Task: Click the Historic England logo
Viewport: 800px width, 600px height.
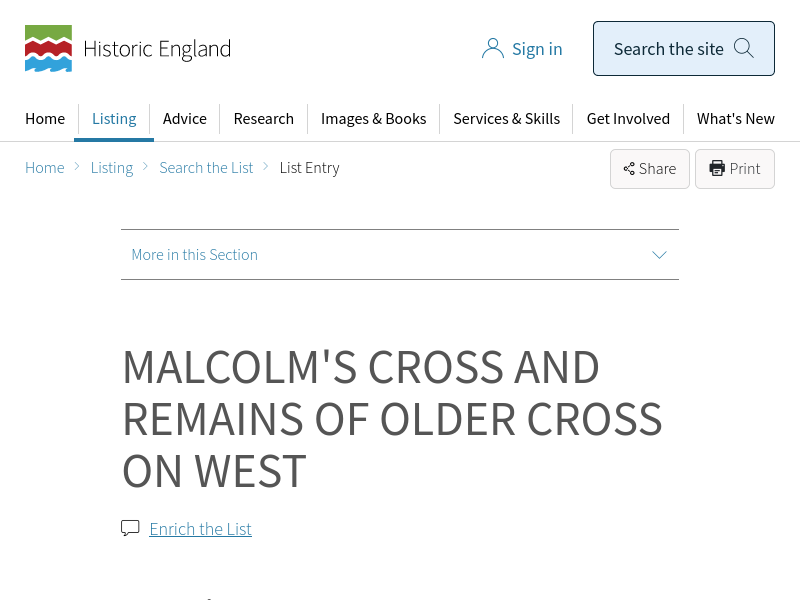Action: (127, 49)
